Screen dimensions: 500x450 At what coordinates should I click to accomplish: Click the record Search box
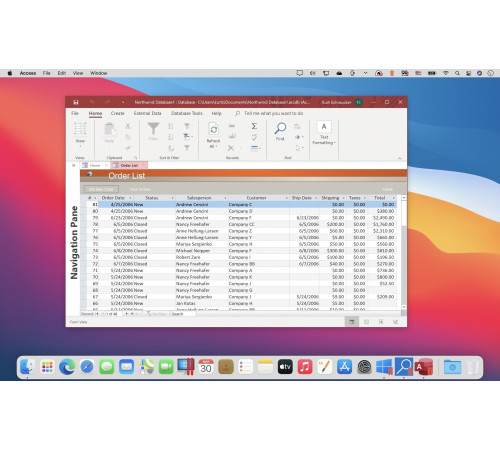(x=183, y=314)
